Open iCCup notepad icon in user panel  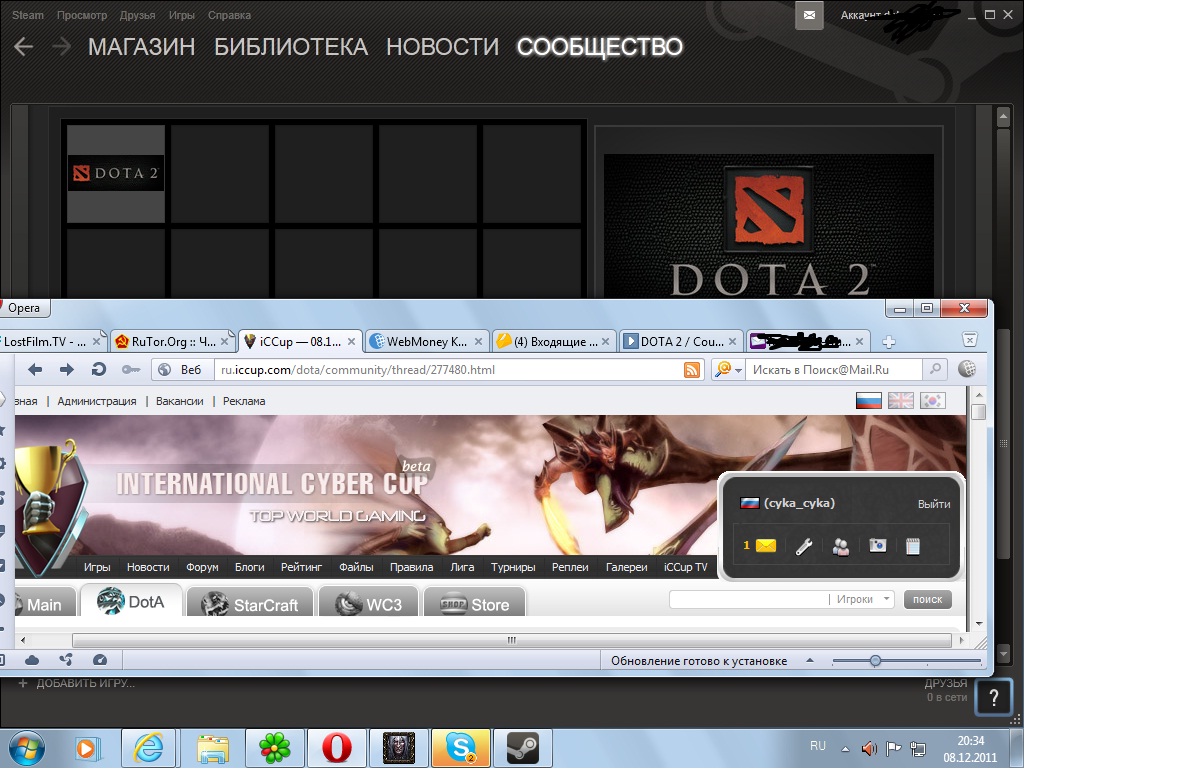coord(912,546)
